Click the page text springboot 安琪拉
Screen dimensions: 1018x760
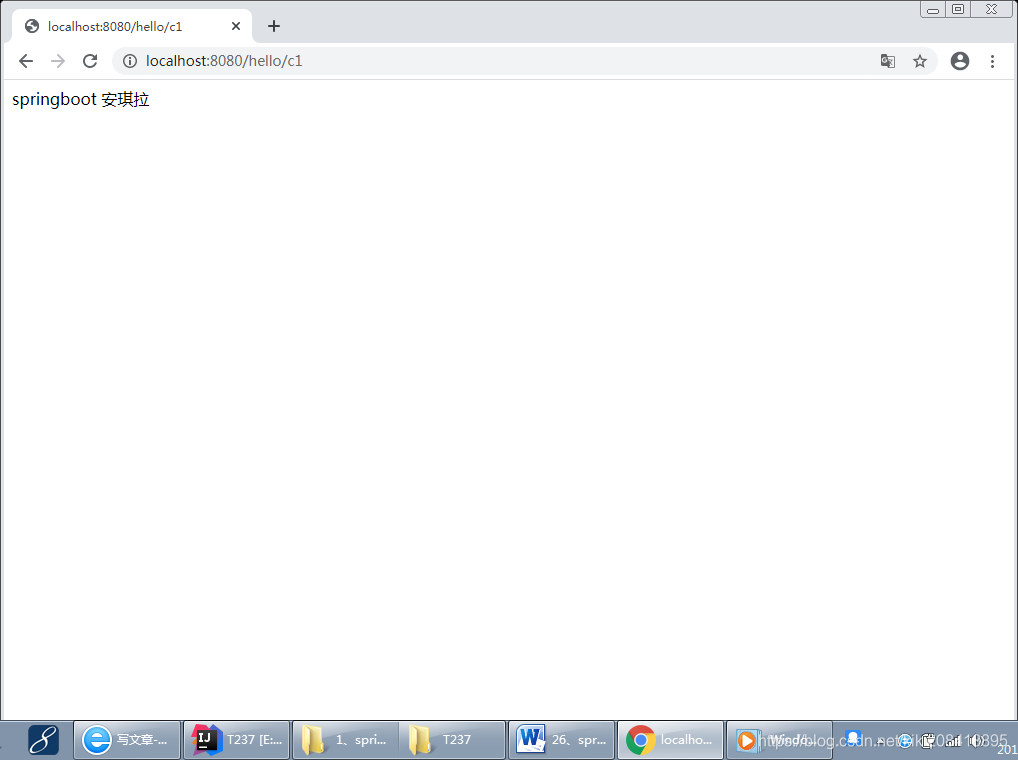pyautogui.click(x=81, y=99)
